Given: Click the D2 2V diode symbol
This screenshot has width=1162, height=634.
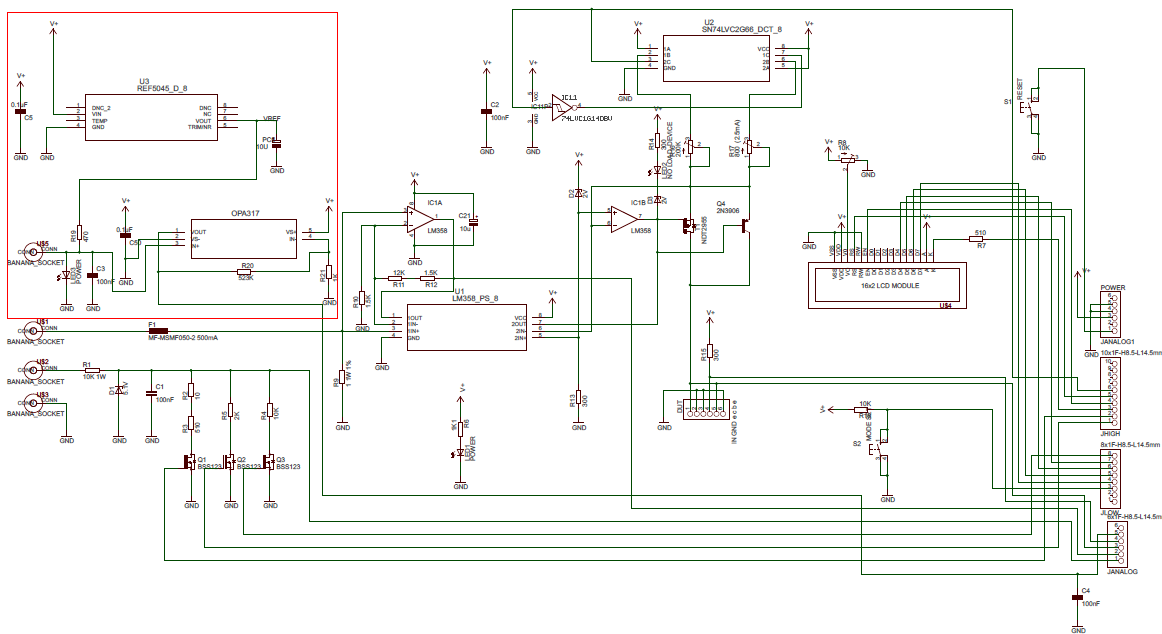Looking at the screenshot, I should point(579,192).
